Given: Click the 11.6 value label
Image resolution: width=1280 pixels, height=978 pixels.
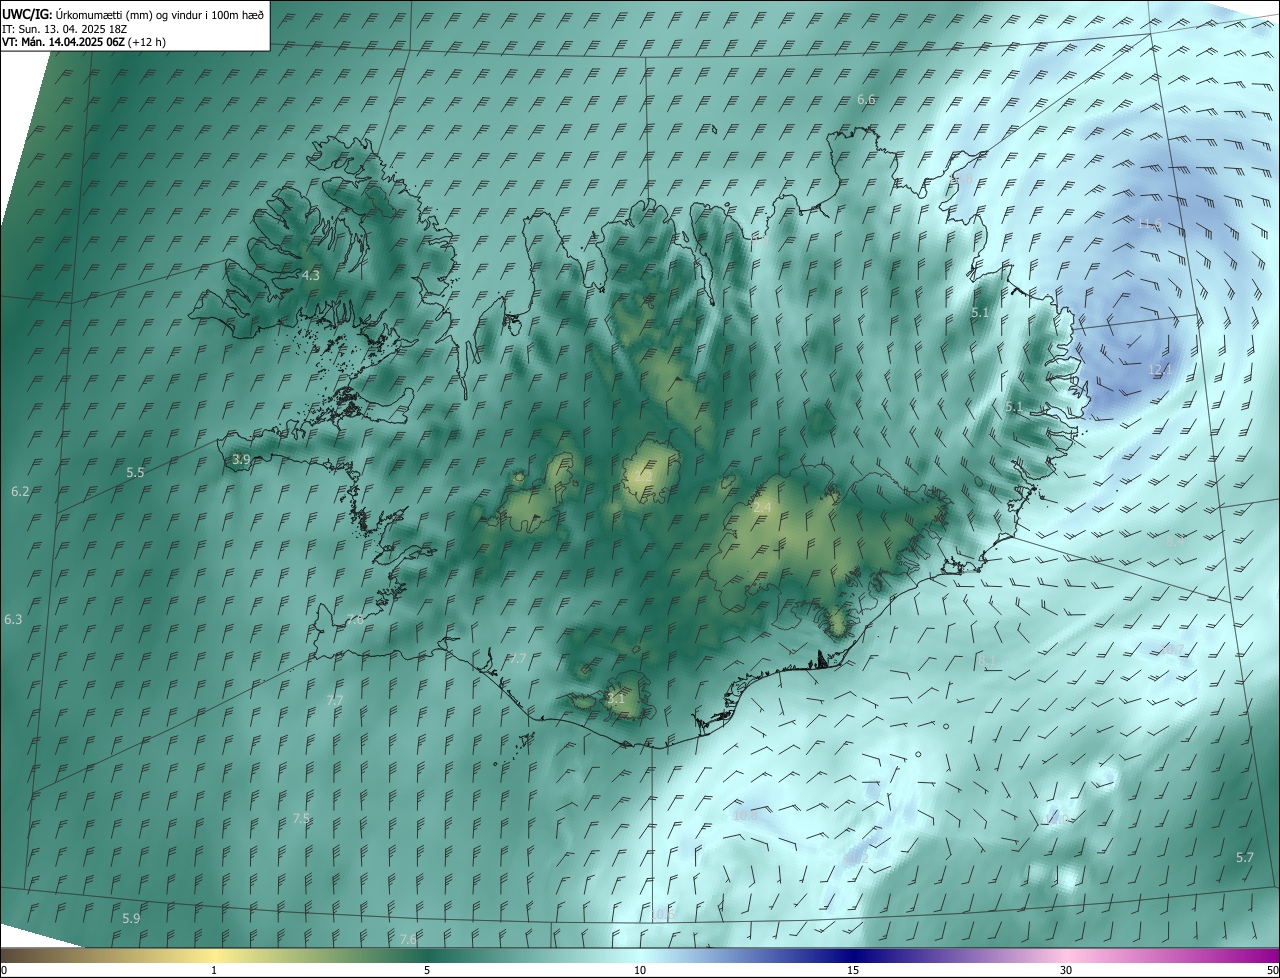Looking at the screenshot, I should (1150, 223).
